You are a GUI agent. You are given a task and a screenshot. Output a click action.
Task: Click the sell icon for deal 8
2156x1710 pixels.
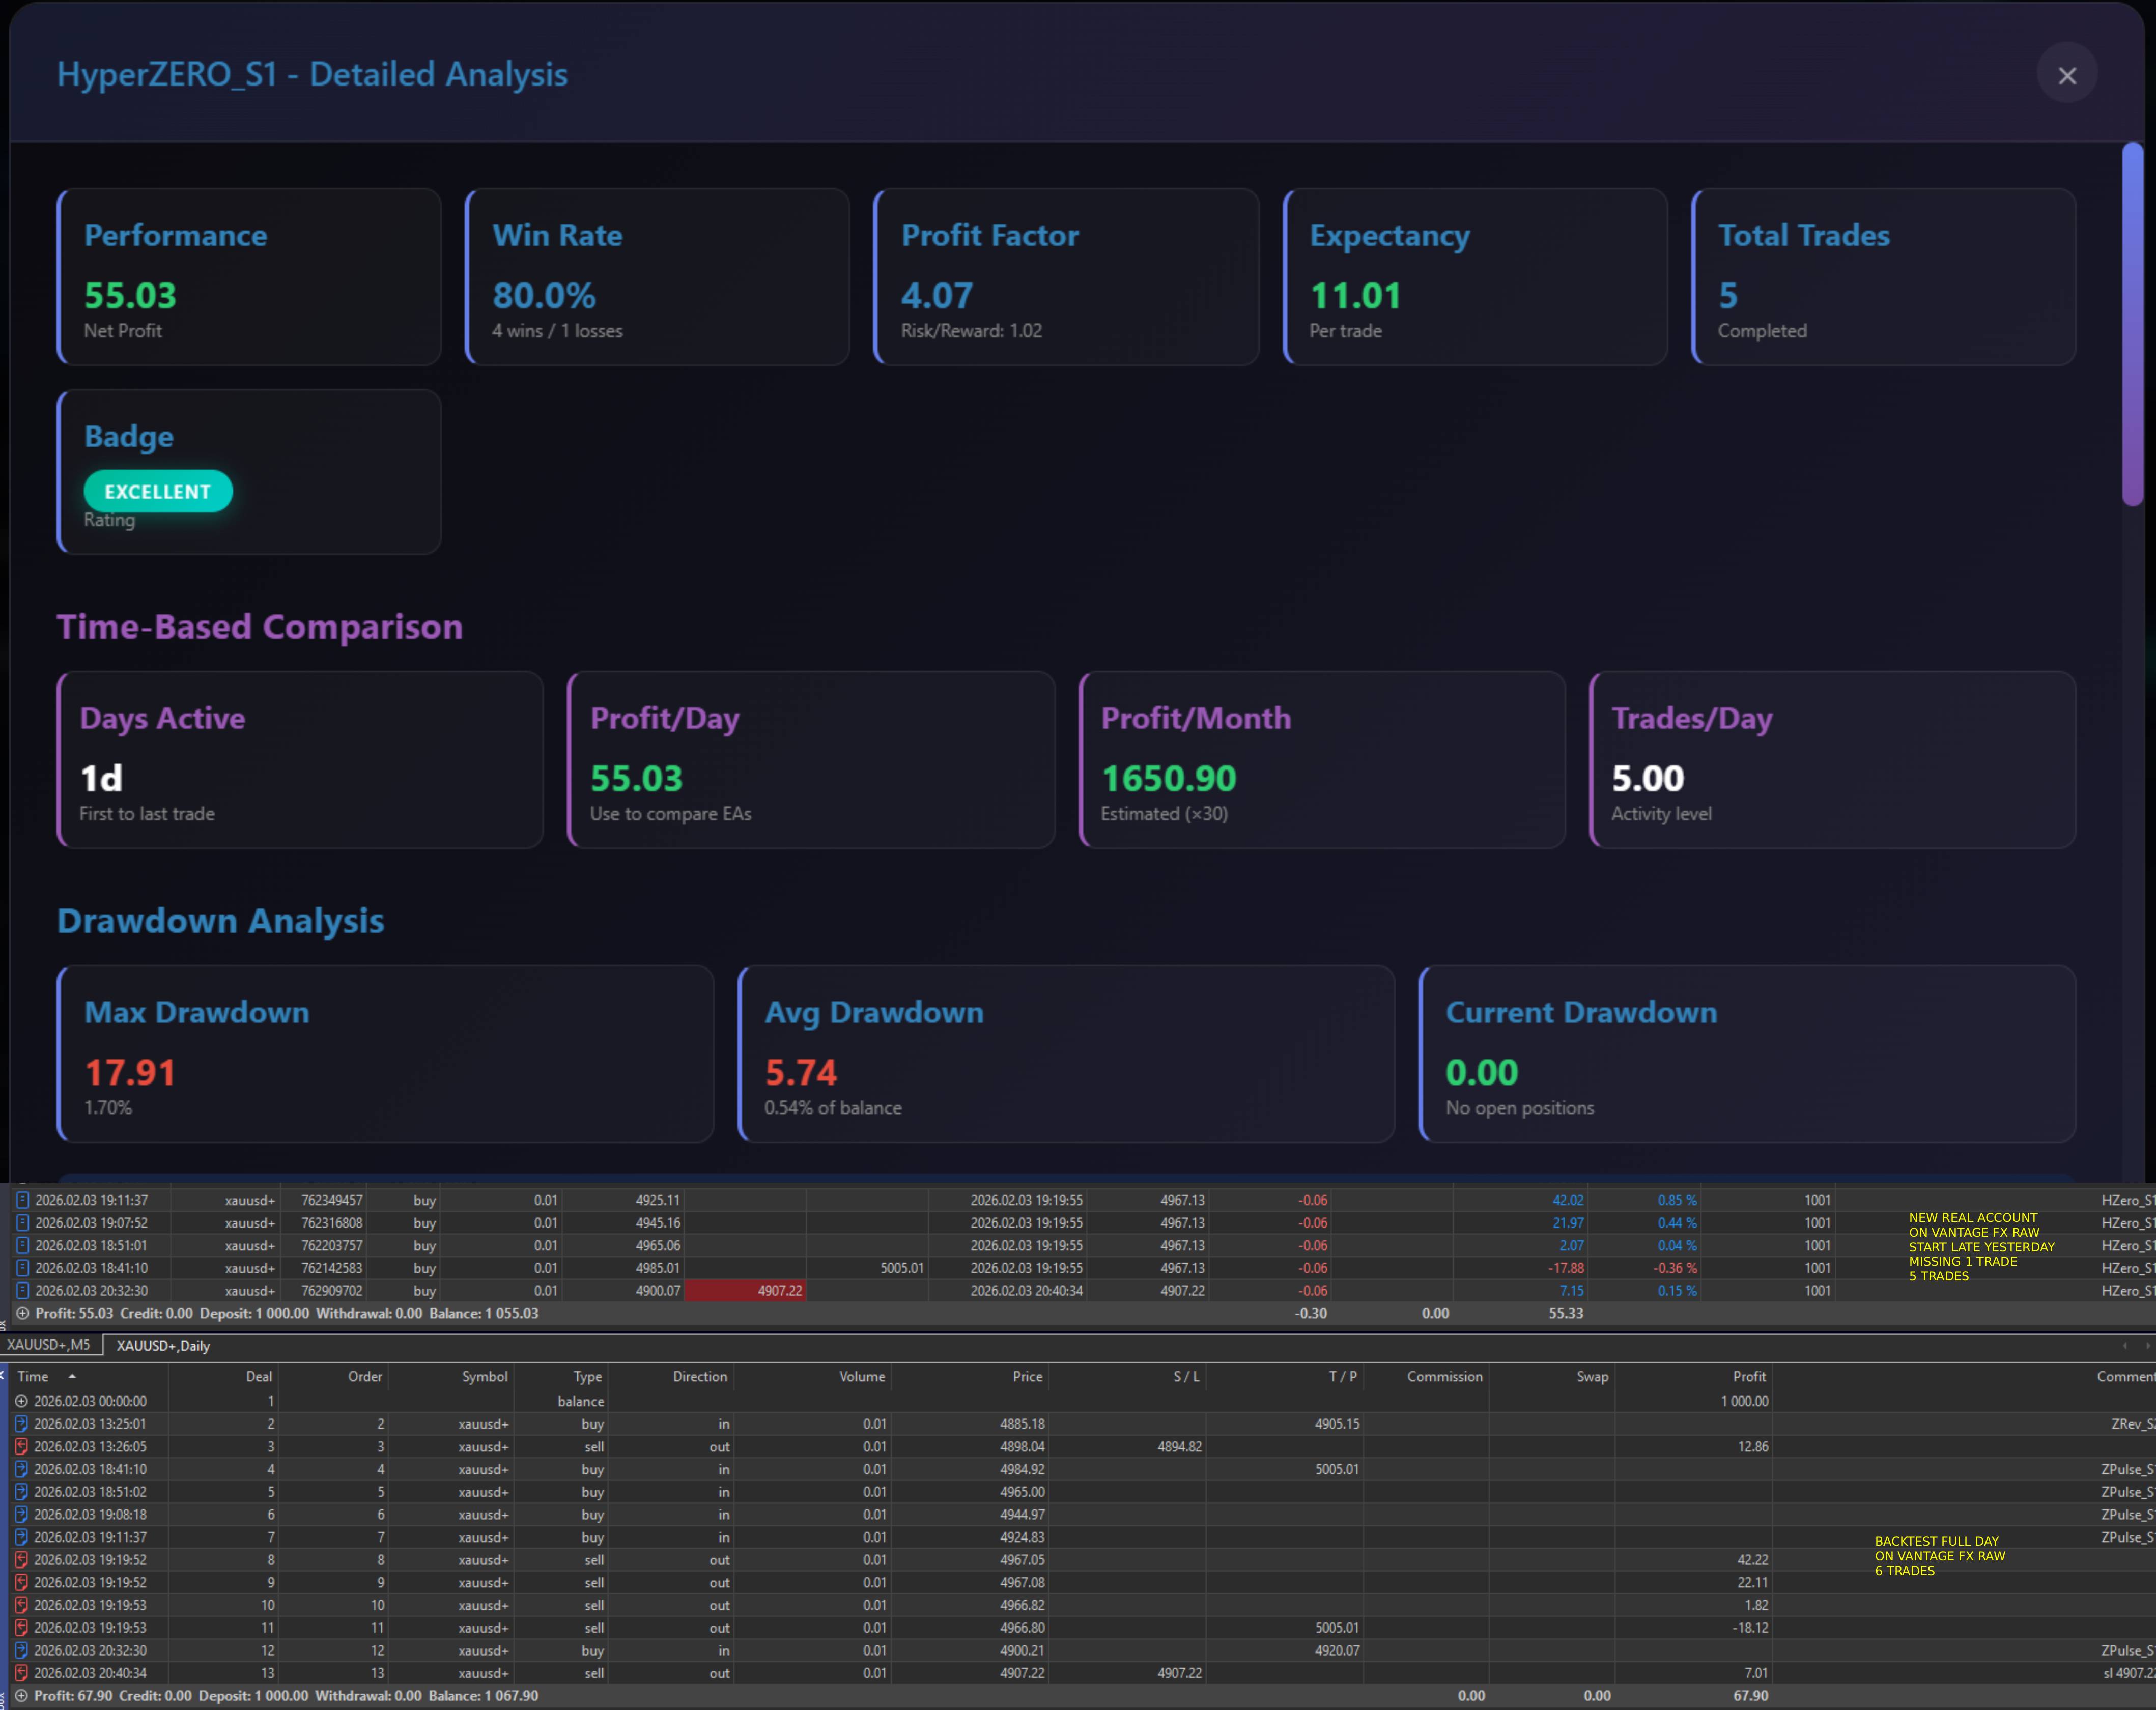pos(22,1559)
